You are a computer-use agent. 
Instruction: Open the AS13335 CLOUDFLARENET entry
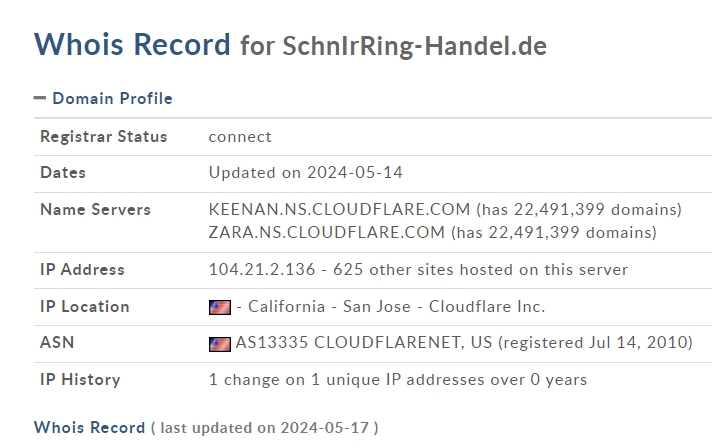364,342
